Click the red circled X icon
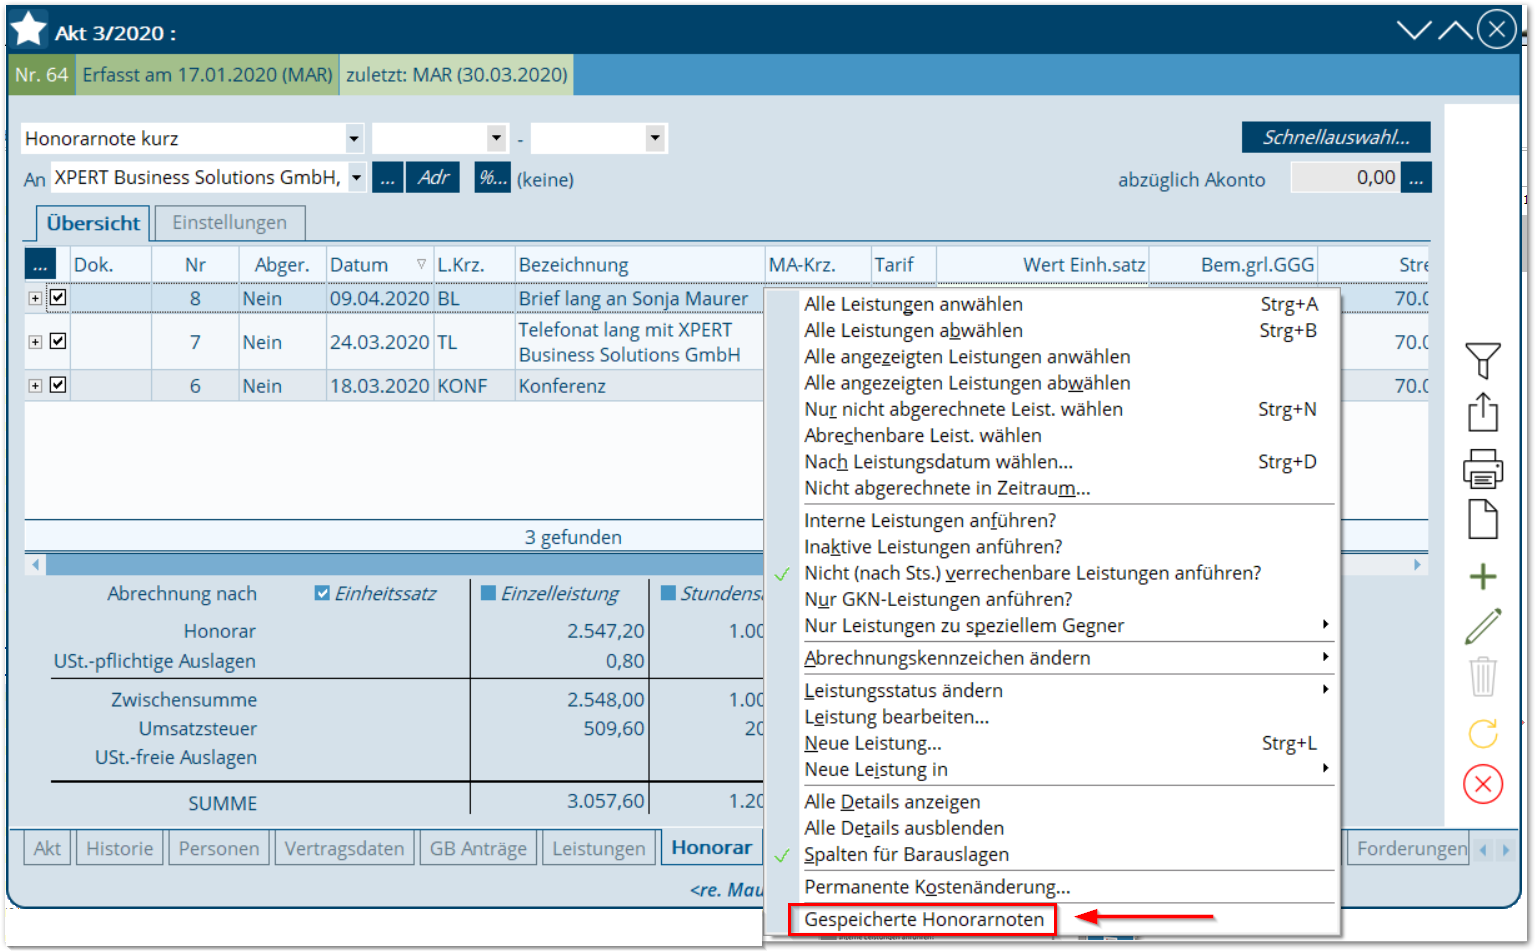Viewport: 1536px width, 951px height. tap(1483, 784)
